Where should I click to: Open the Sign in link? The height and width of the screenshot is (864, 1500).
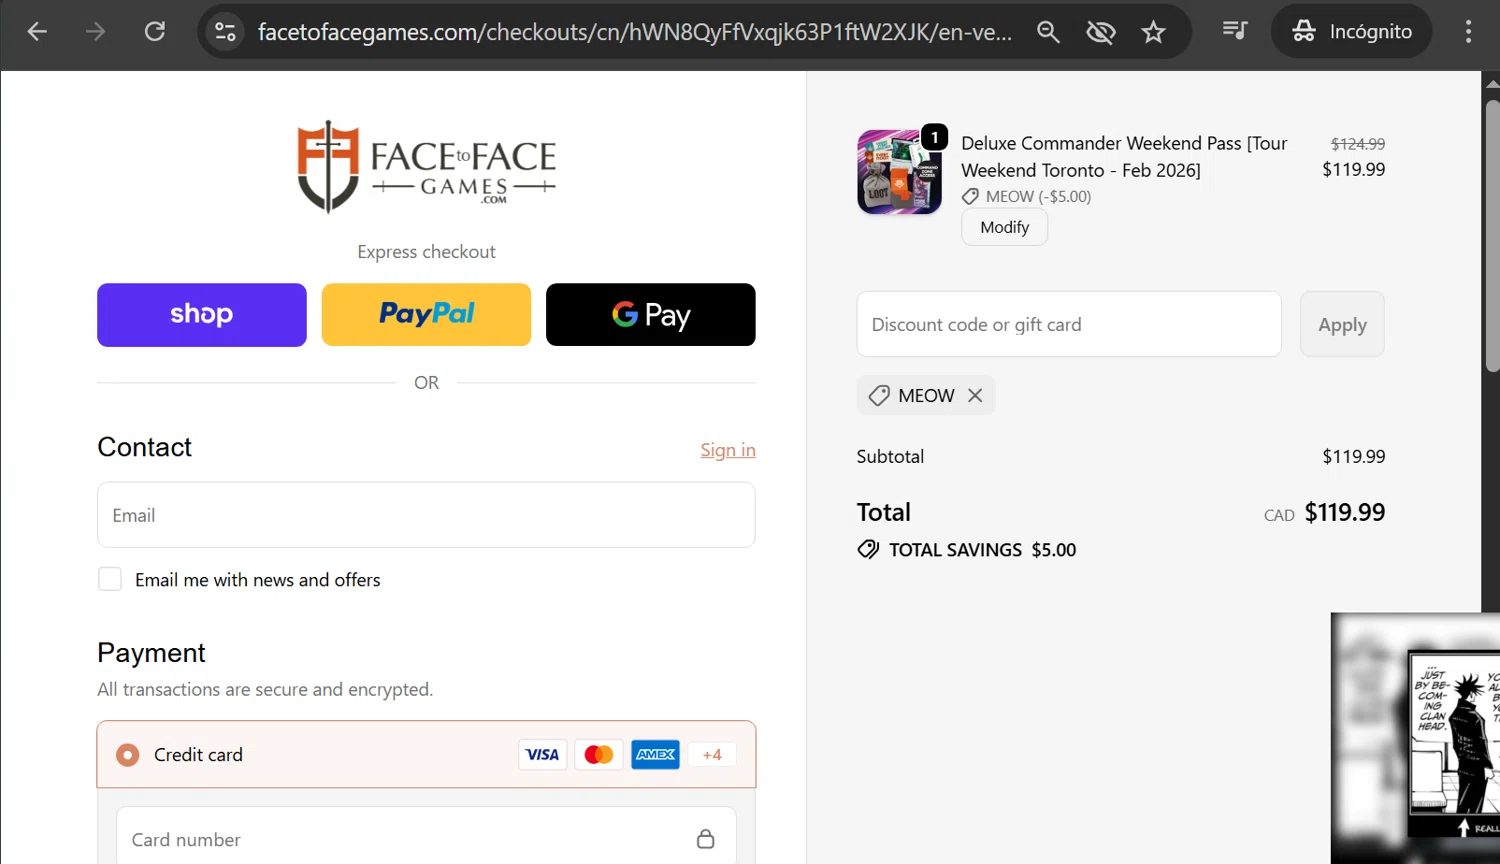[x=728, y=450]
